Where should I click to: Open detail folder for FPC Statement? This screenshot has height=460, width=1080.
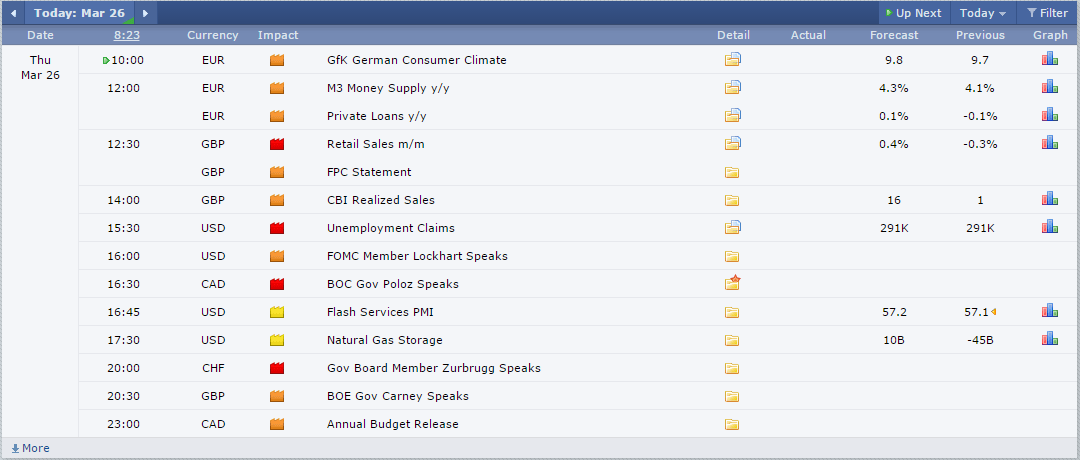pos(731,172)
